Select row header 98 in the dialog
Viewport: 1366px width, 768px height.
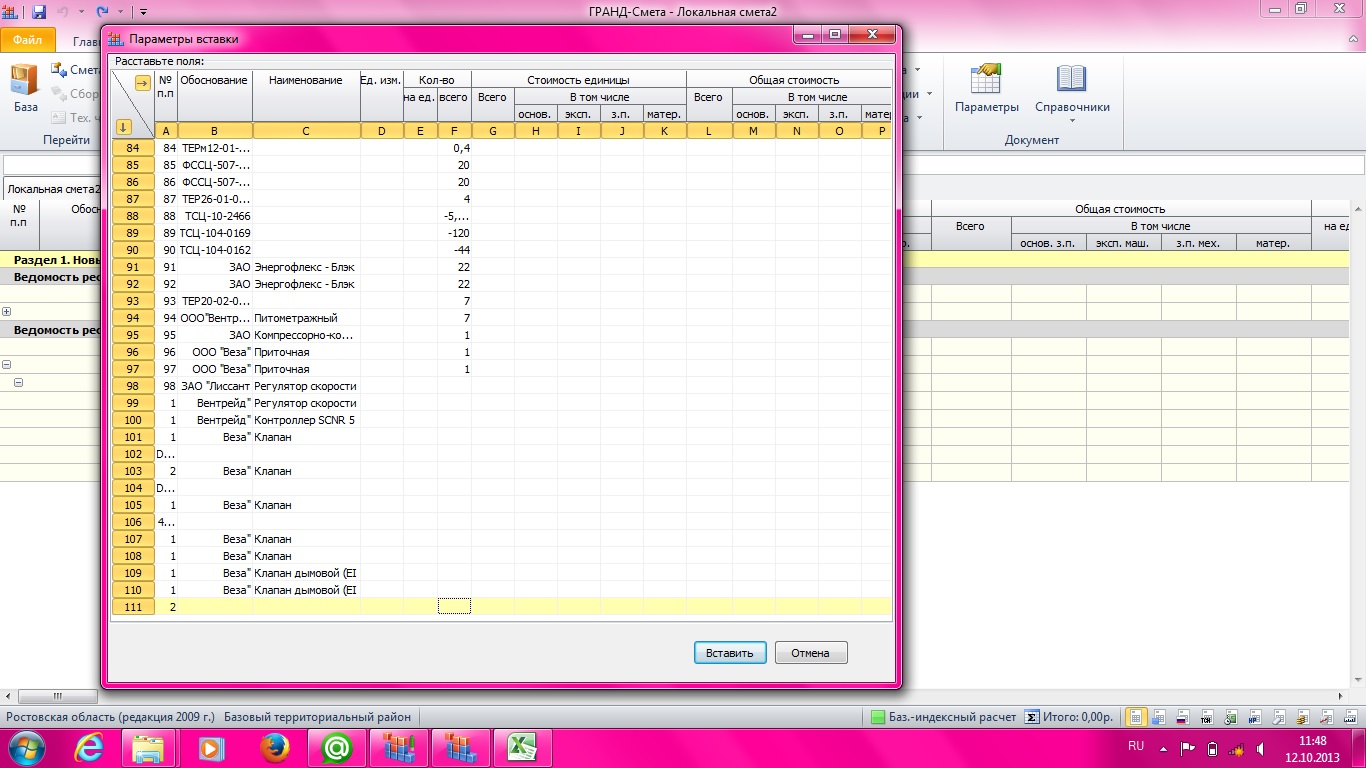pos(133,386)
